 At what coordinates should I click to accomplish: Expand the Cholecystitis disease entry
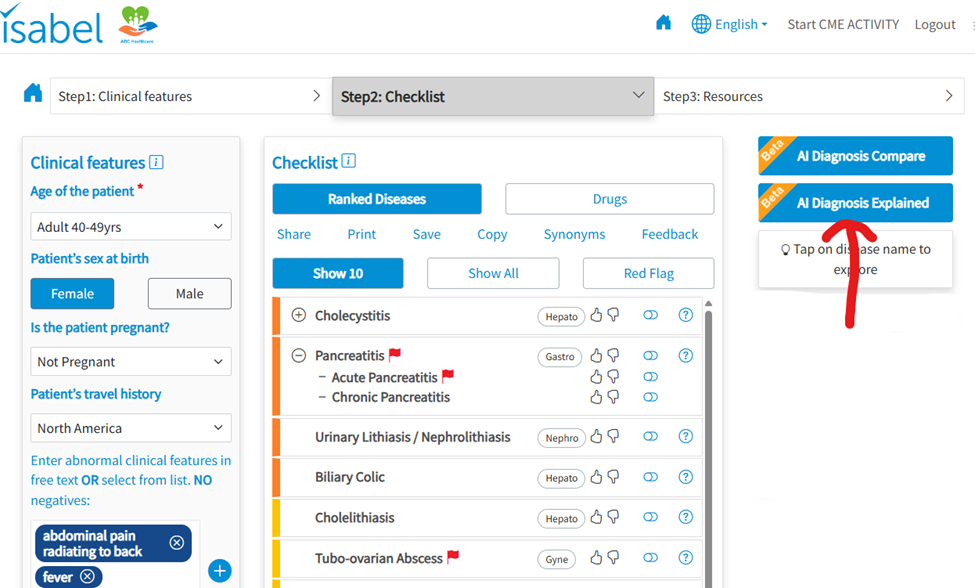[x=298, y=315]
